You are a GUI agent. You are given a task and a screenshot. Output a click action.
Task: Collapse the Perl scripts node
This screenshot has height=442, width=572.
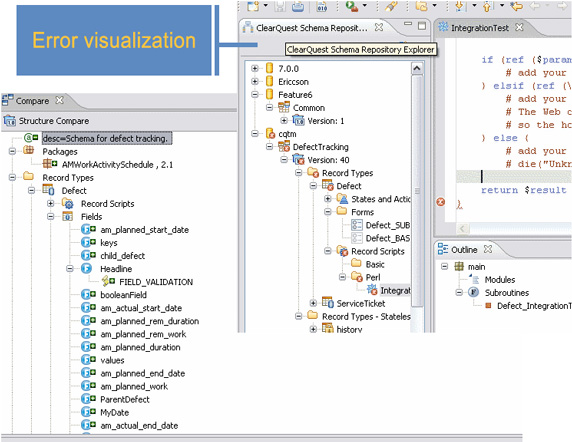[x=342, y=277]
